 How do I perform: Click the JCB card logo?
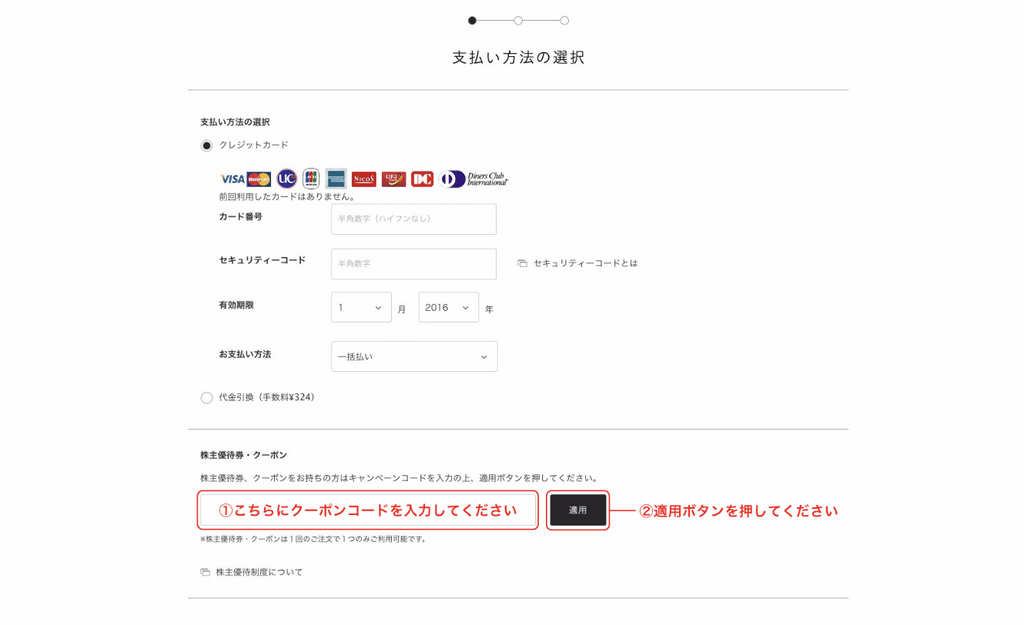click(x=311, y=178)
